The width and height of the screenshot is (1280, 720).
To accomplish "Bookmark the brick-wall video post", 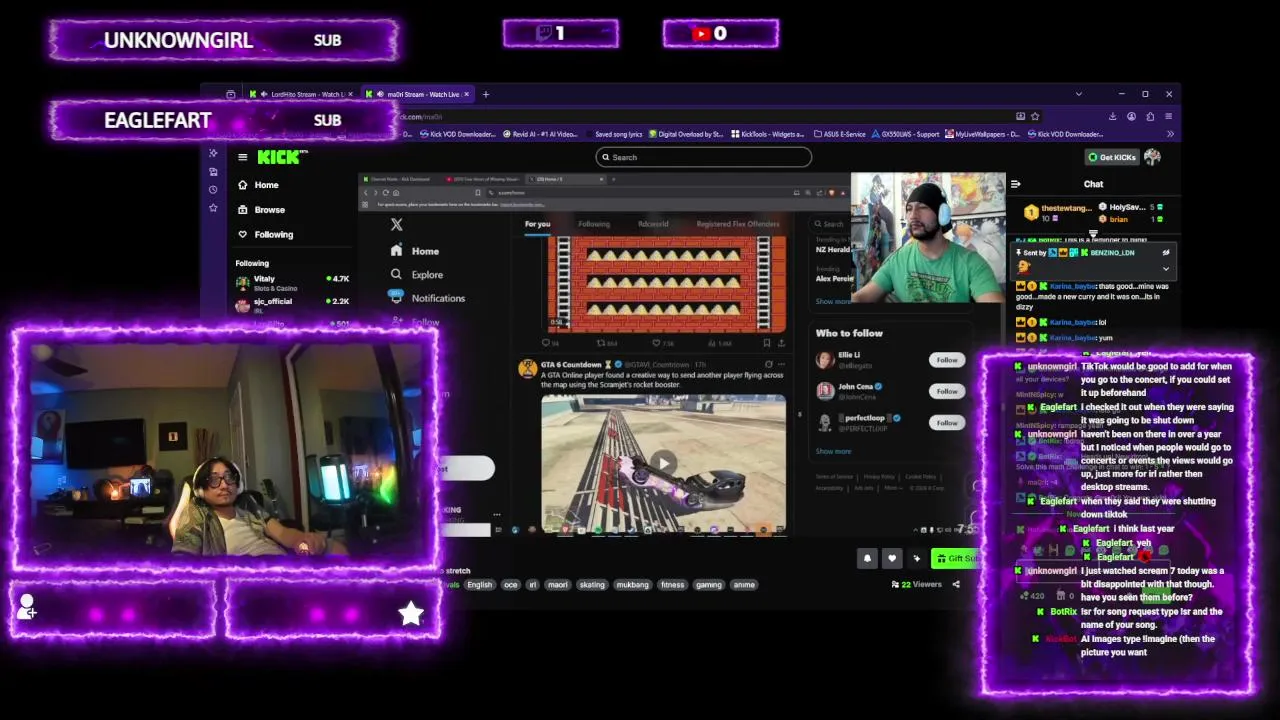I will point(767,343).
